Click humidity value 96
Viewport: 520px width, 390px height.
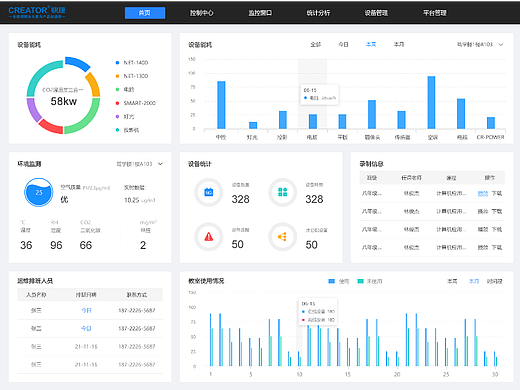point(56,245)
